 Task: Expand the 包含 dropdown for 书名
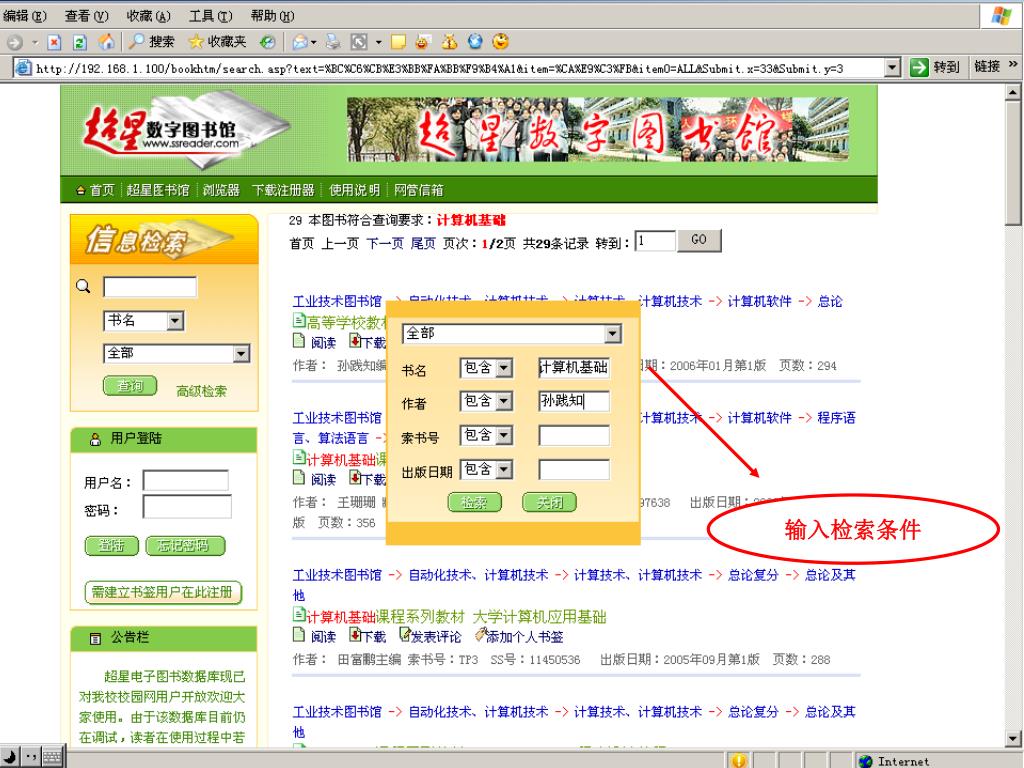coord(504,368)
